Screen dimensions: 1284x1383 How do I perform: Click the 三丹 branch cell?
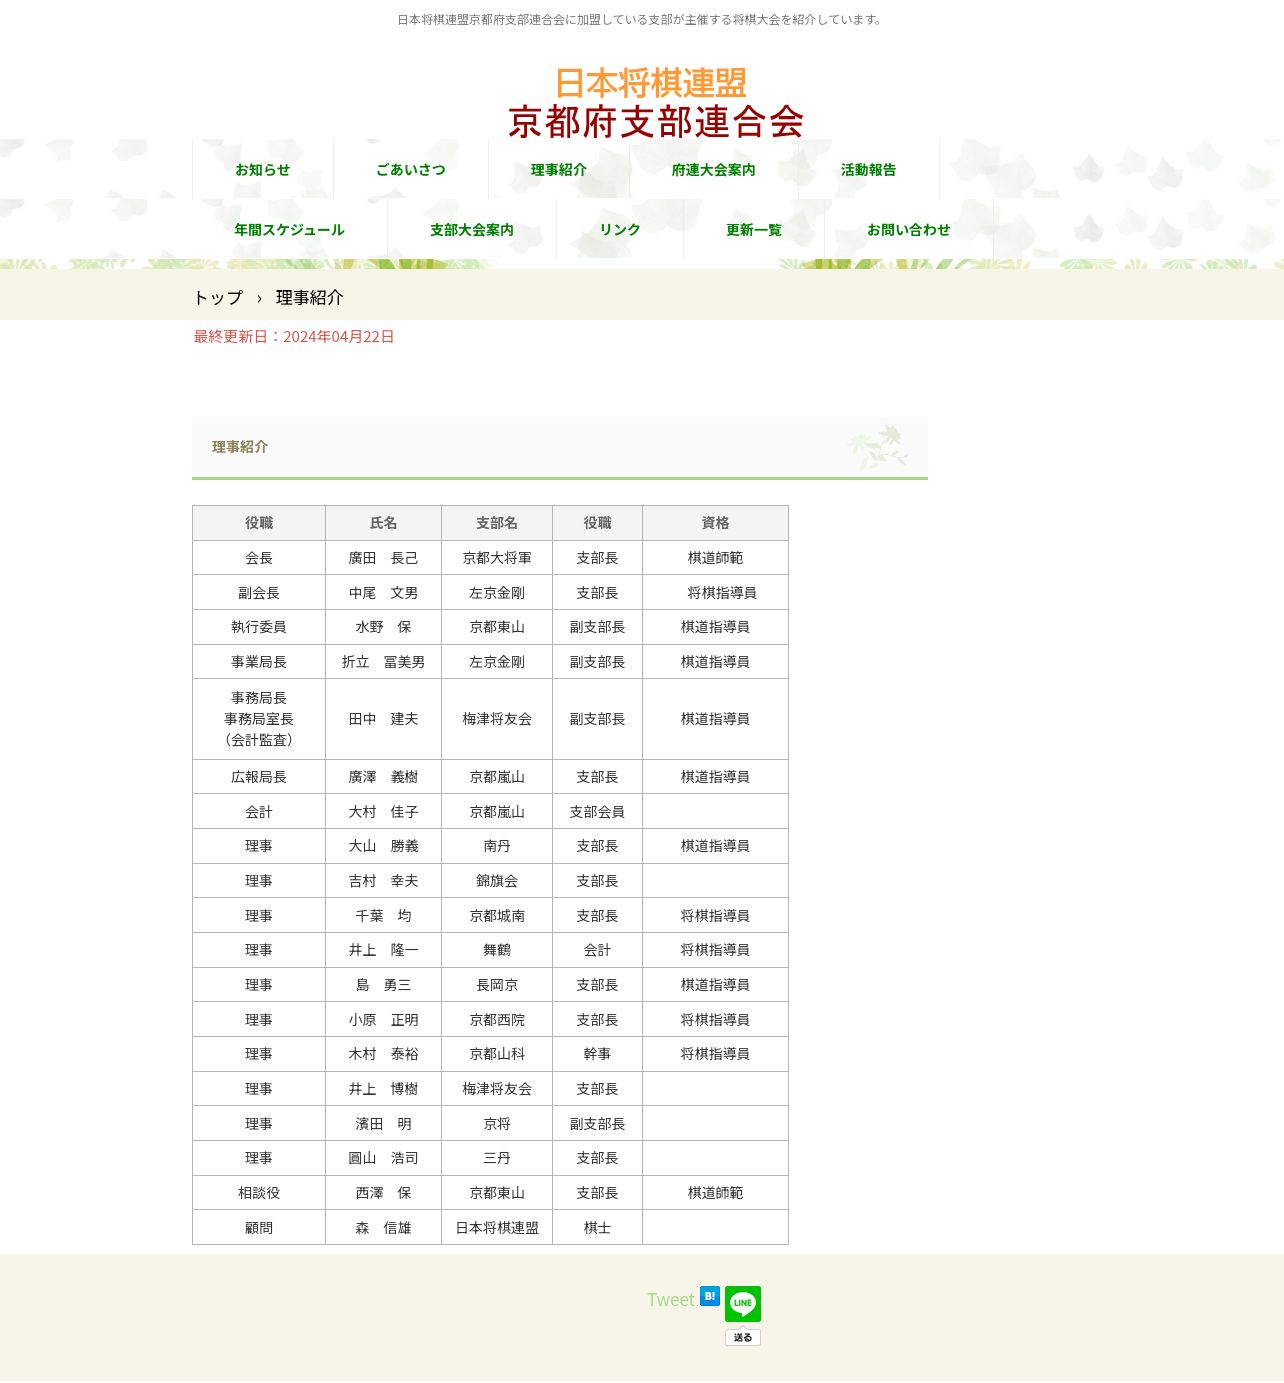(497, 1158)
